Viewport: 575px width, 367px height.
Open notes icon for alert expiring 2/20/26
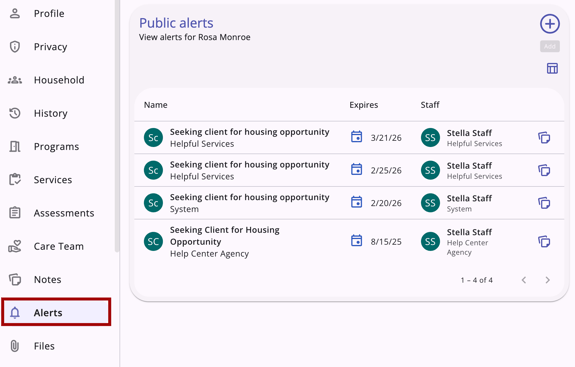(x=544, y=203)
